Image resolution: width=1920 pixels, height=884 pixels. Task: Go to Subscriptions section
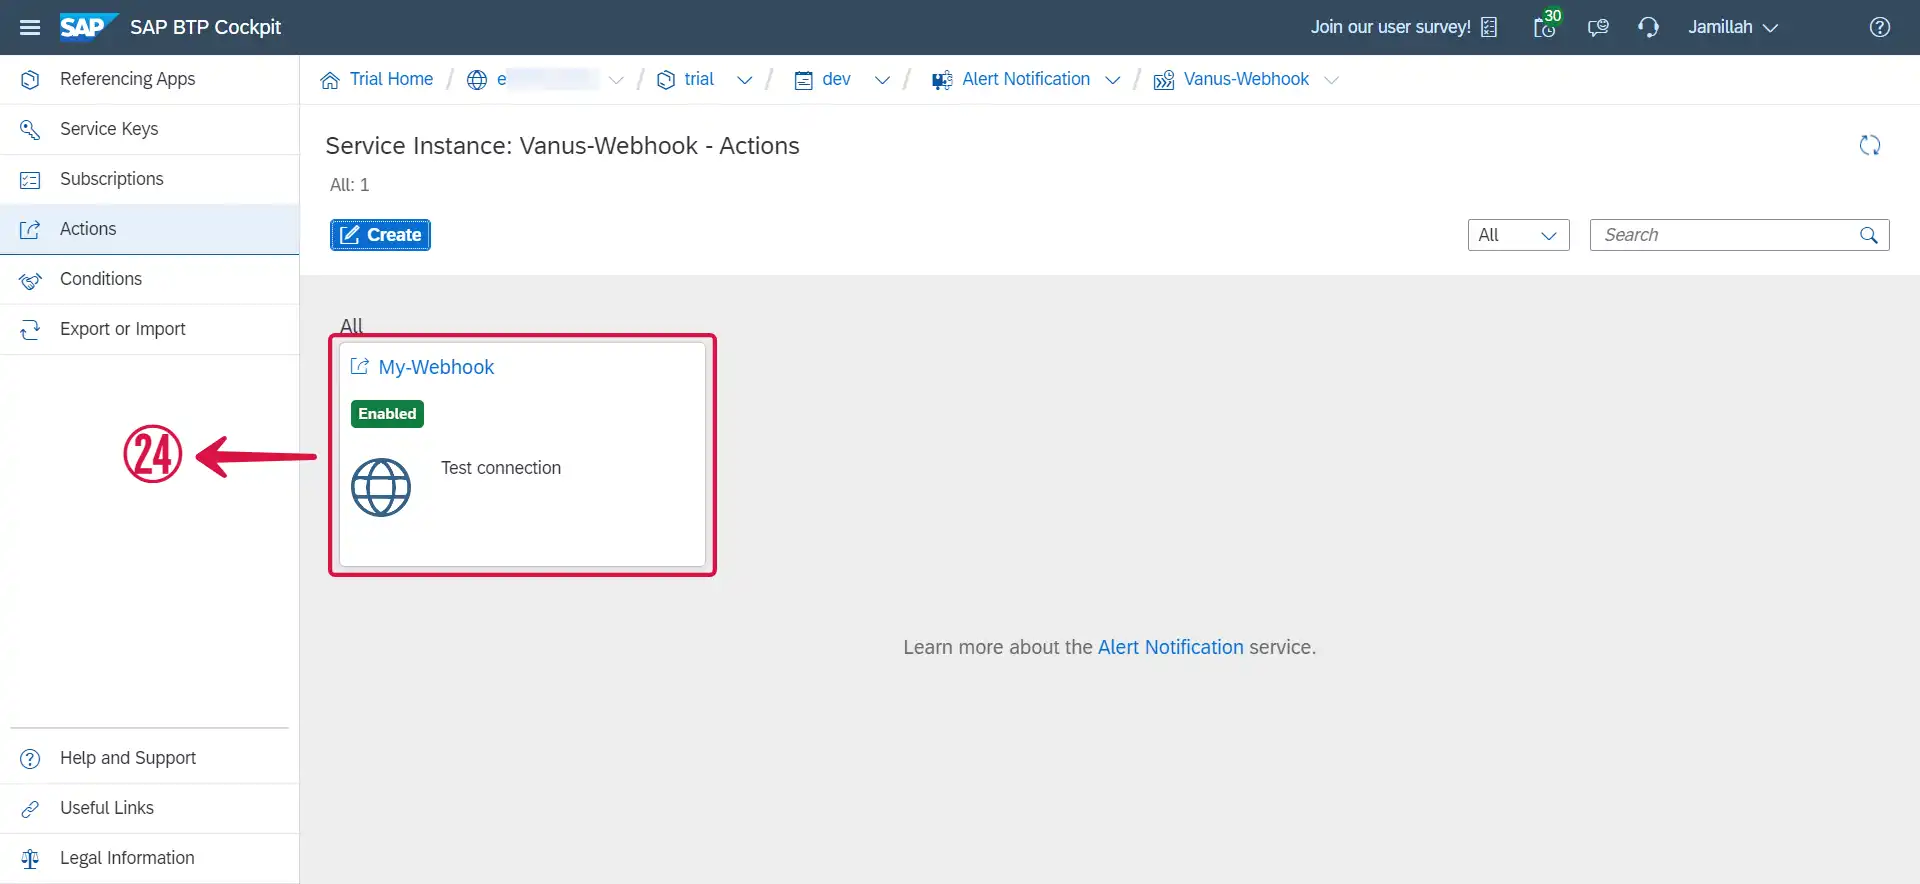tap(150, 179)
